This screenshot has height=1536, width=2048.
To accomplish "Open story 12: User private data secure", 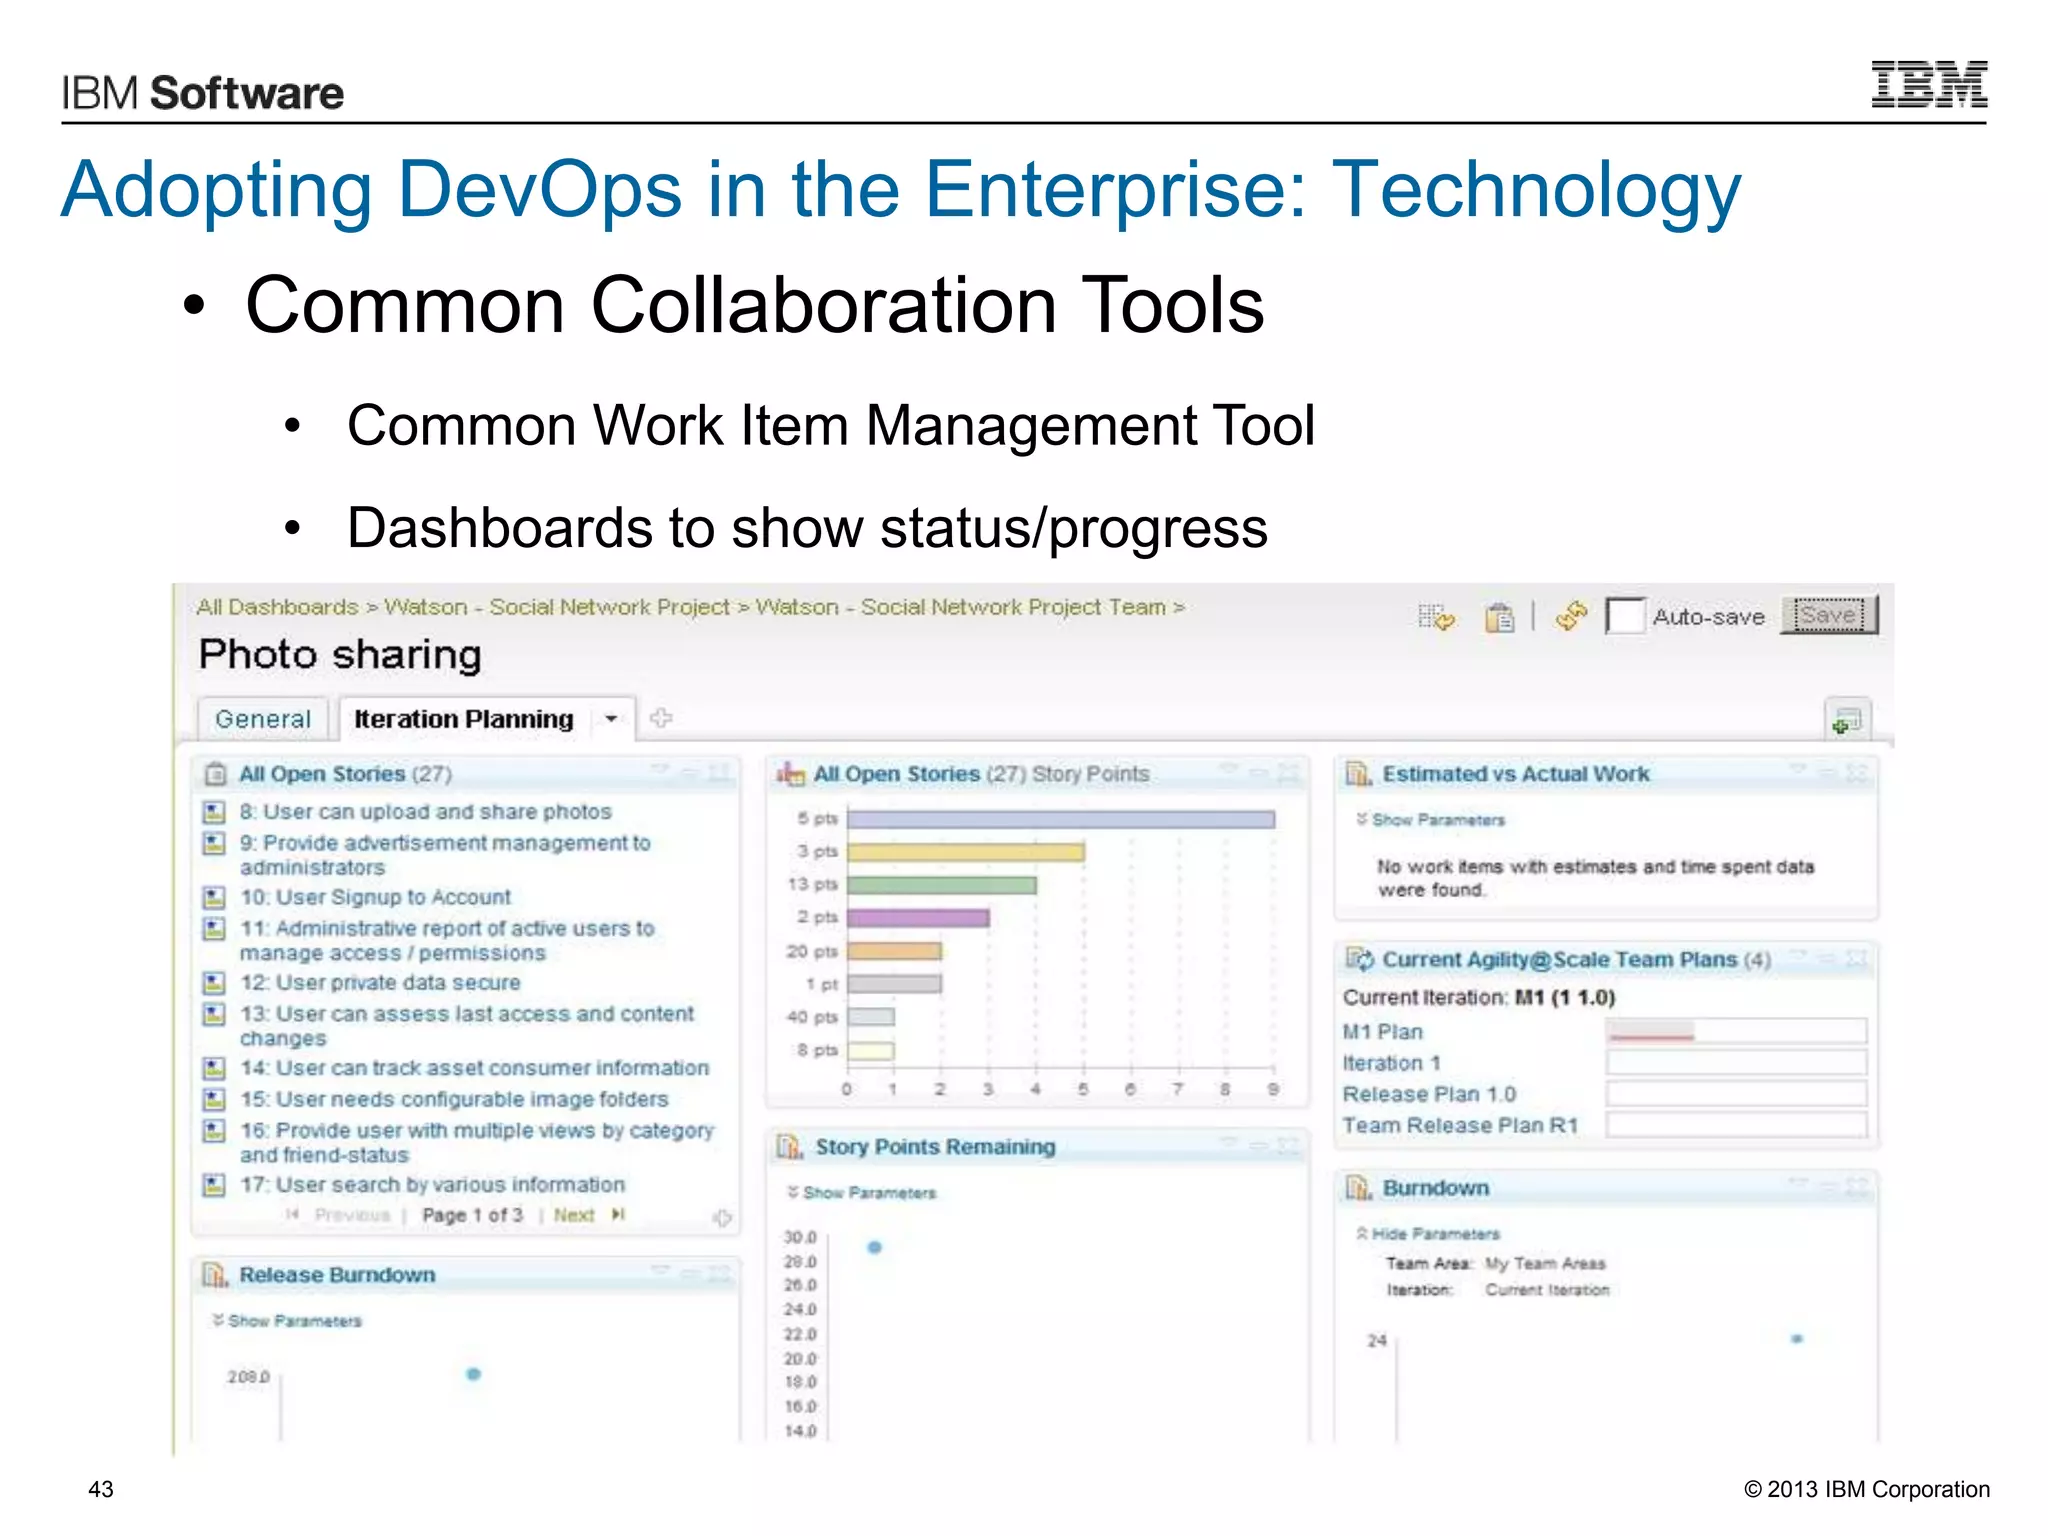I will [x=380, y=982].
